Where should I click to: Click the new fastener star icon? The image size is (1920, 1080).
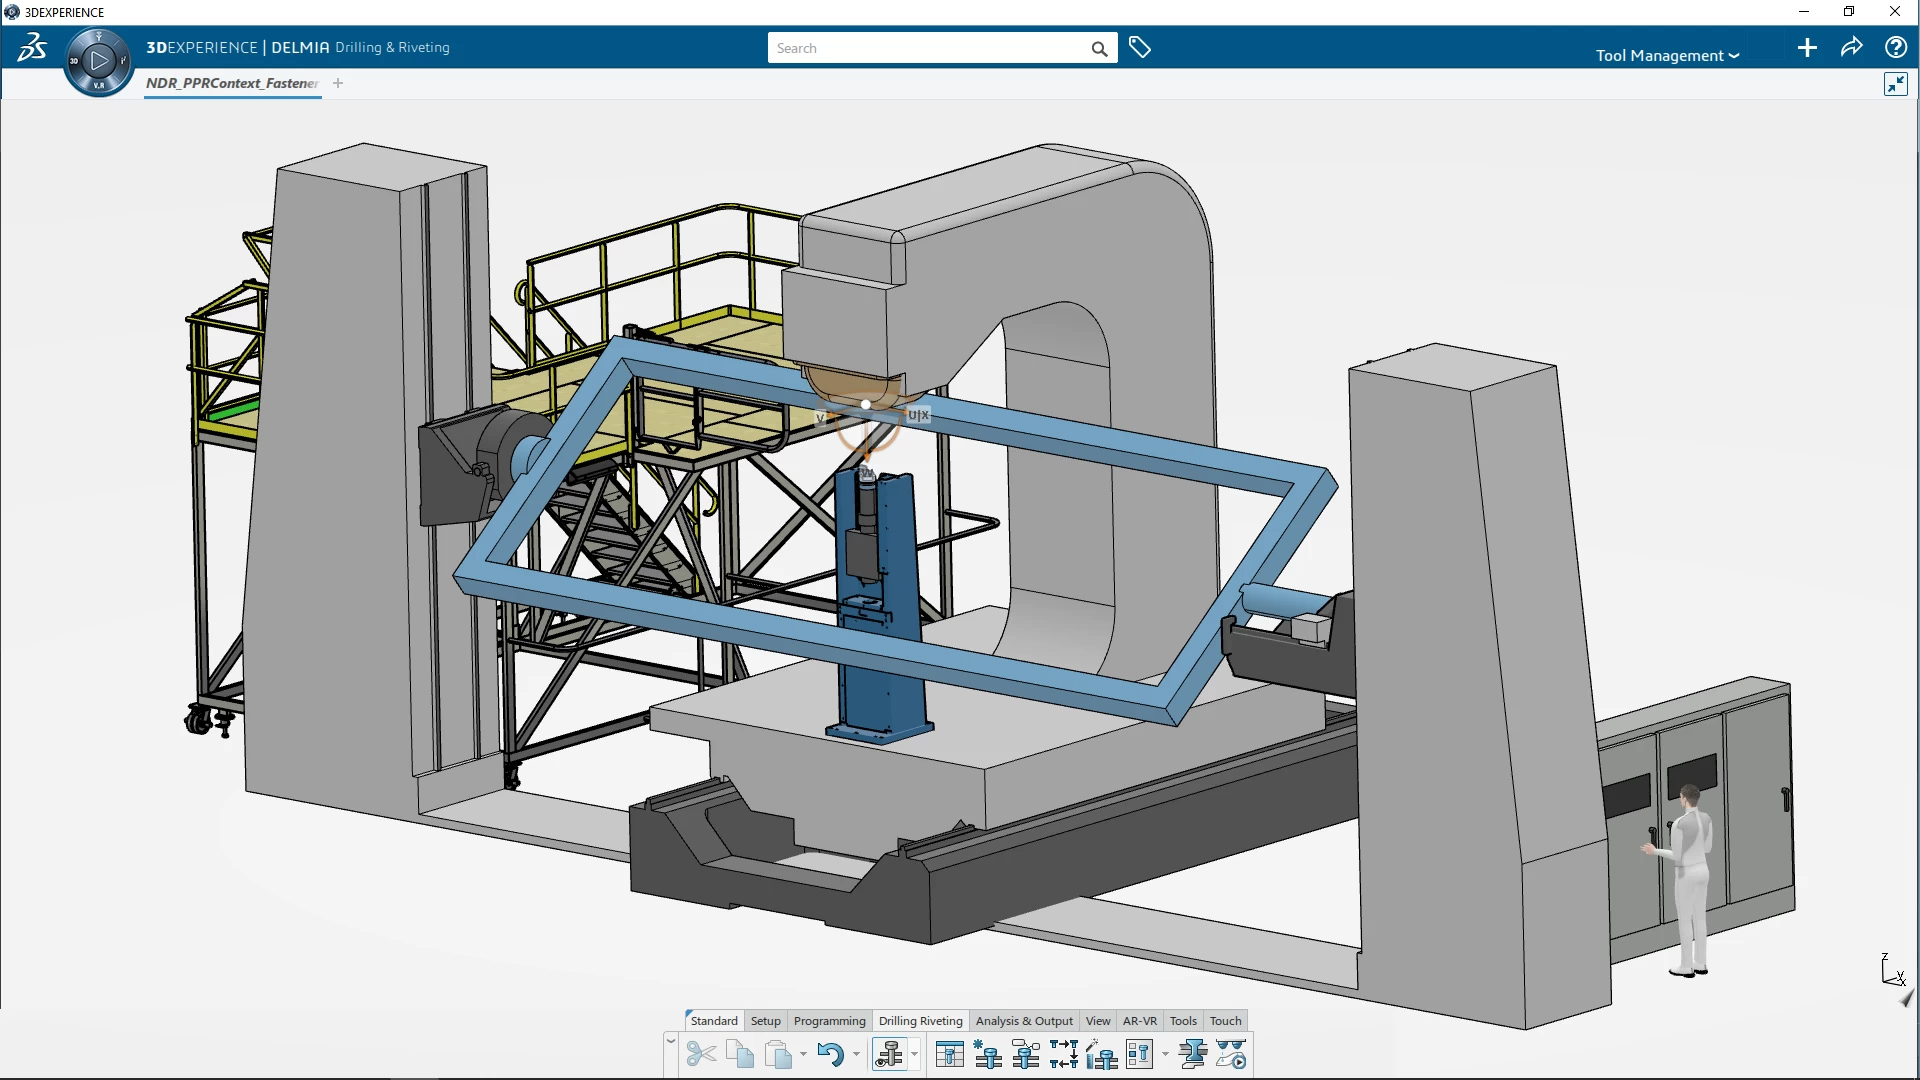pos(988,1054)
